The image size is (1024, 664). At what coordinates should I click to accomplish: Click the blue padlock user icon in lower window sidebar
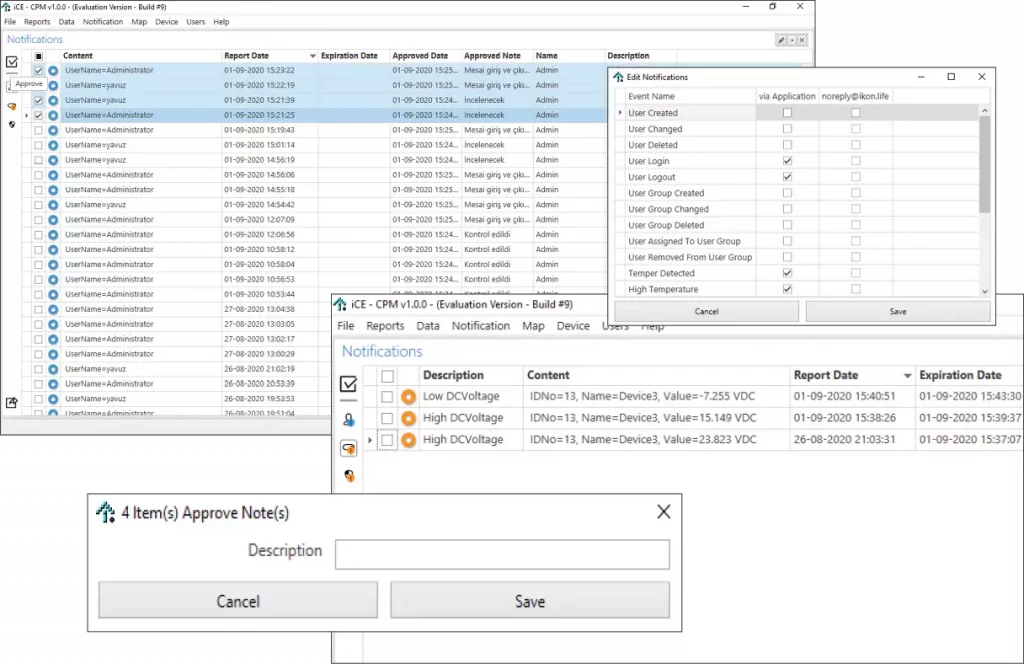[x=349, y=420]
